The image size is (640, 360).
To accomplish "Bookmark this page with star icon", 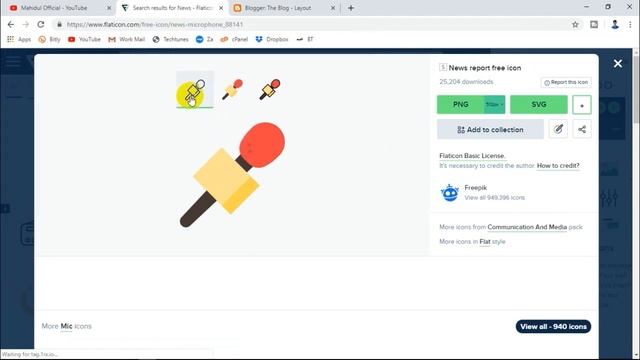I will click(x=575, y=24).
